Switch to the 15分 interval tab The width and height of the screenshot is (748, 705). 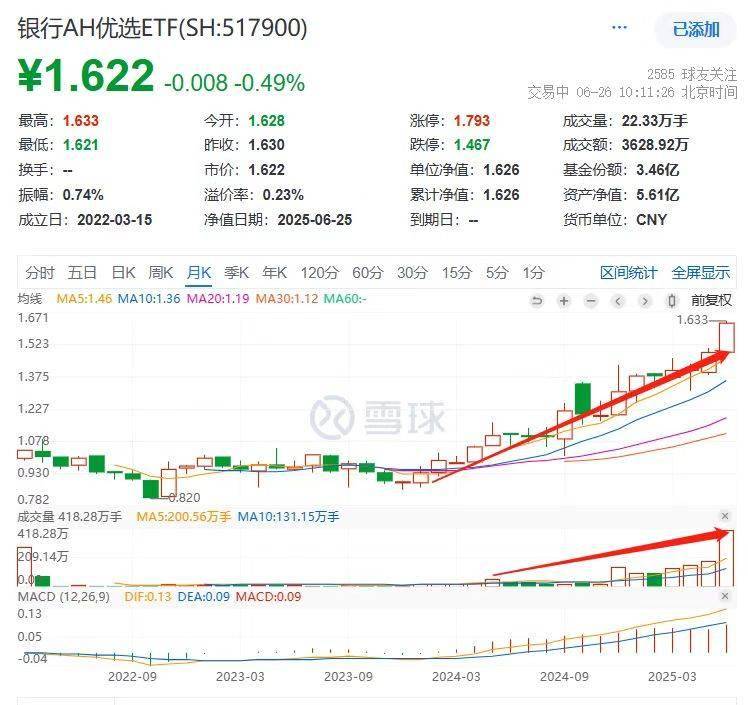[457, 273]
